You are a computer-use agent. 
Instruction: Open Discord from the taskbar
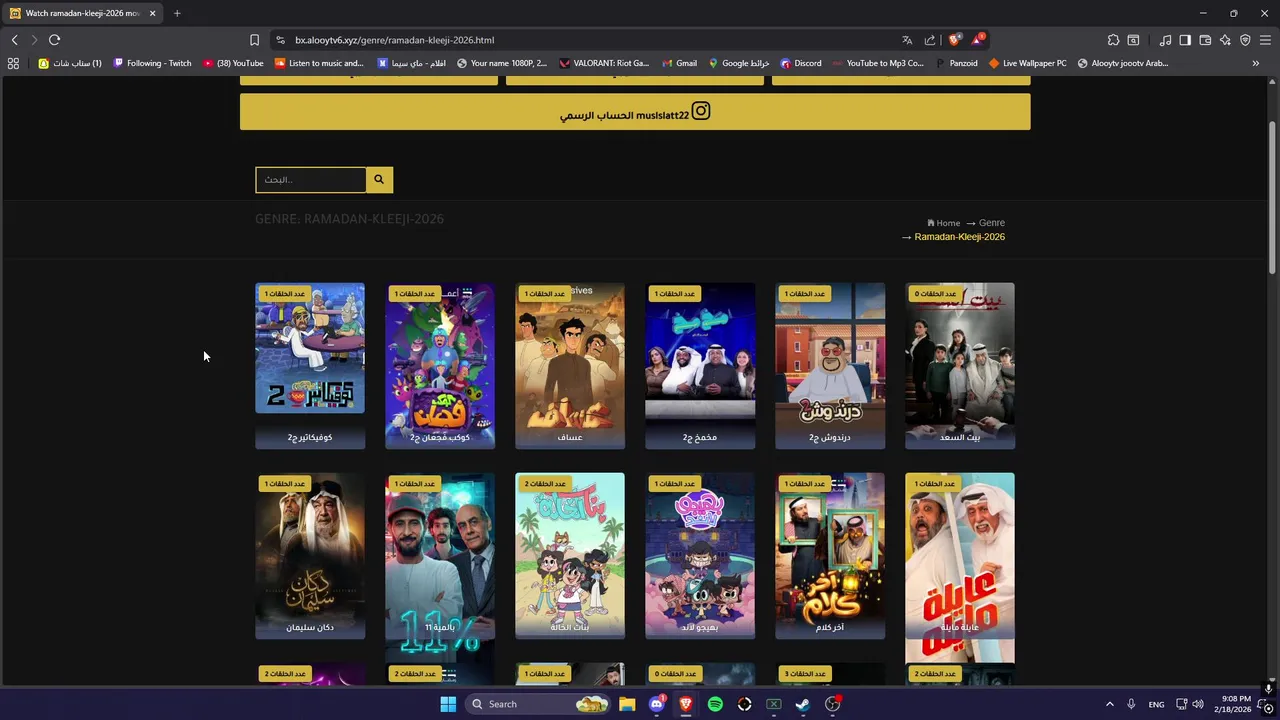pyautogui.click(x=656, y=704)
